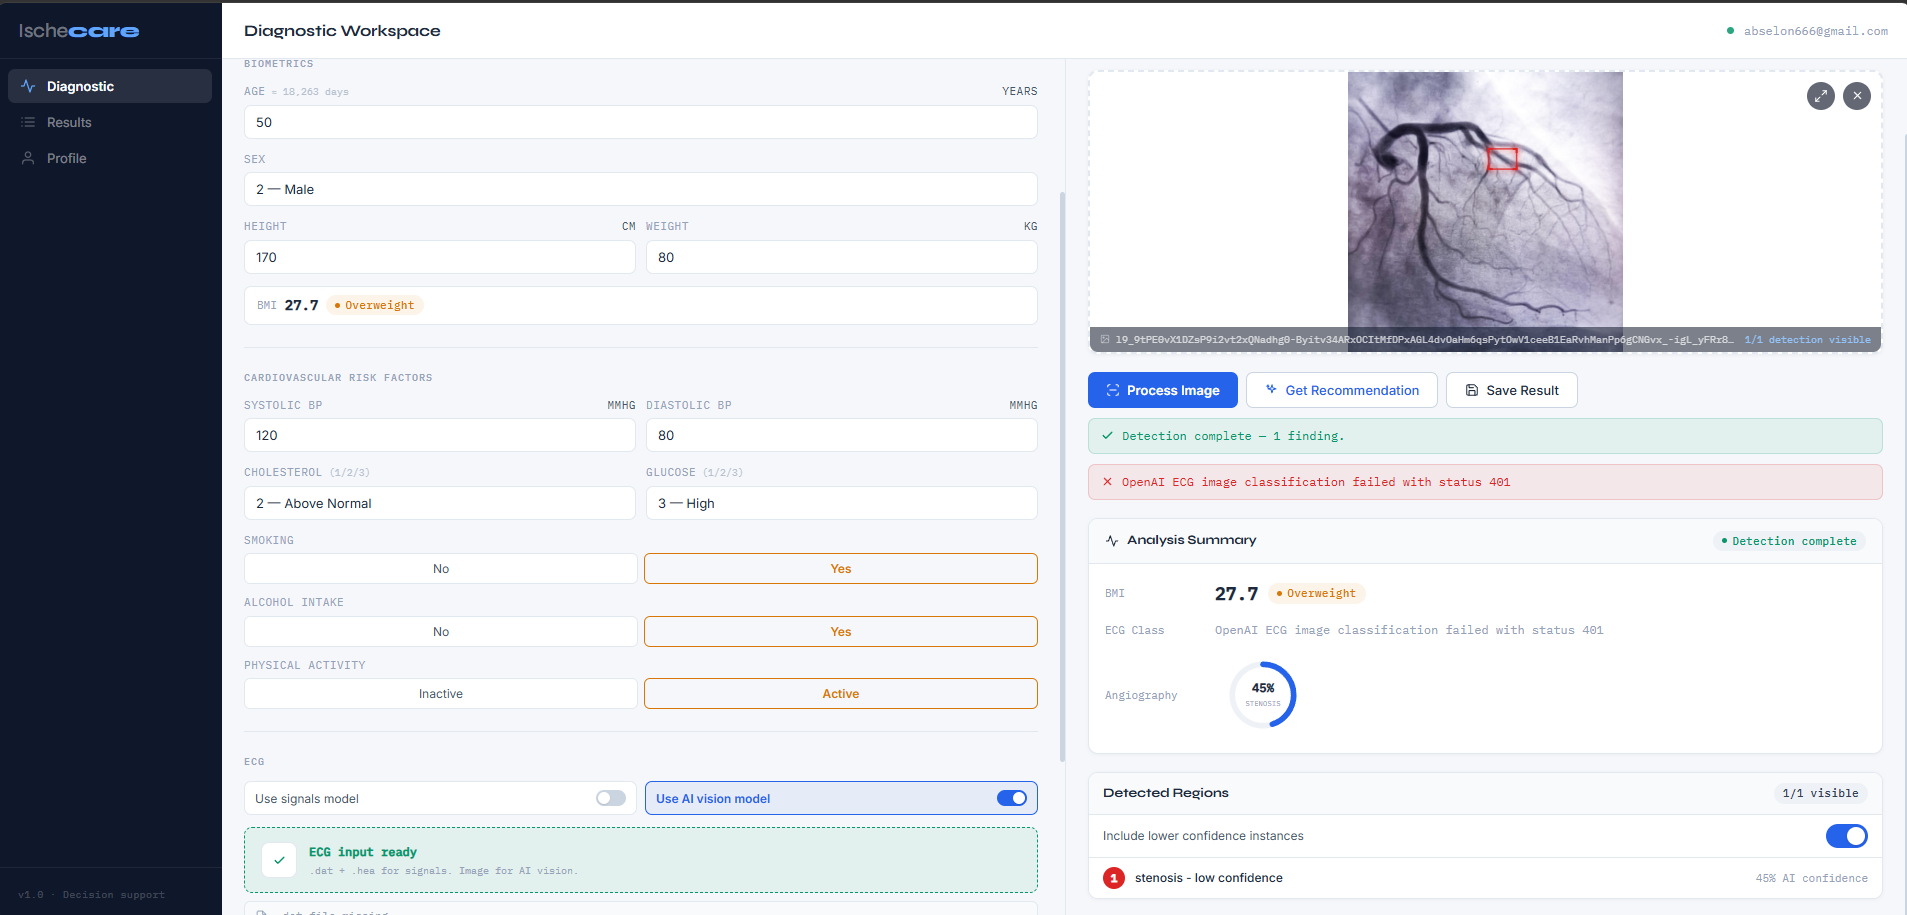1907x915 pixels.
Task: Select Inactive for Physical Activity
Action: pos(441,694)
